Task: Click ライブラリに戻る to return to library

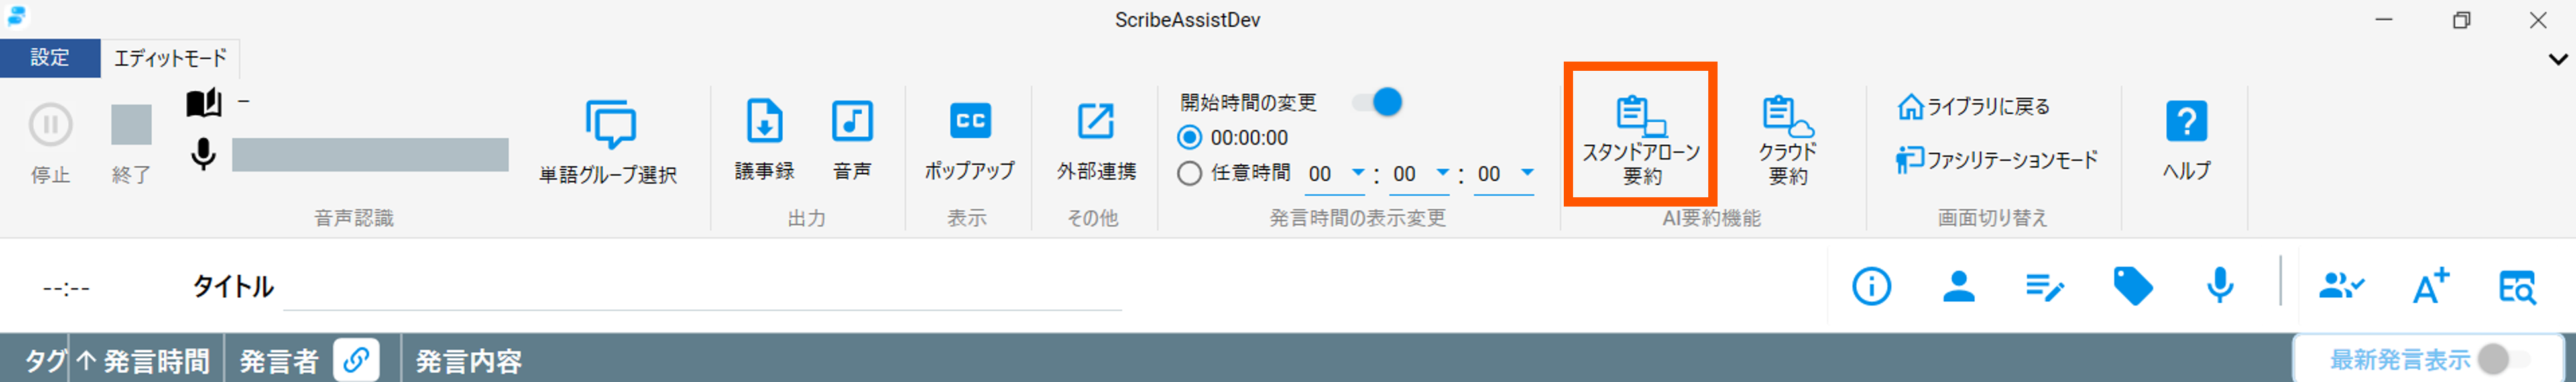Action: (1974, 106)
